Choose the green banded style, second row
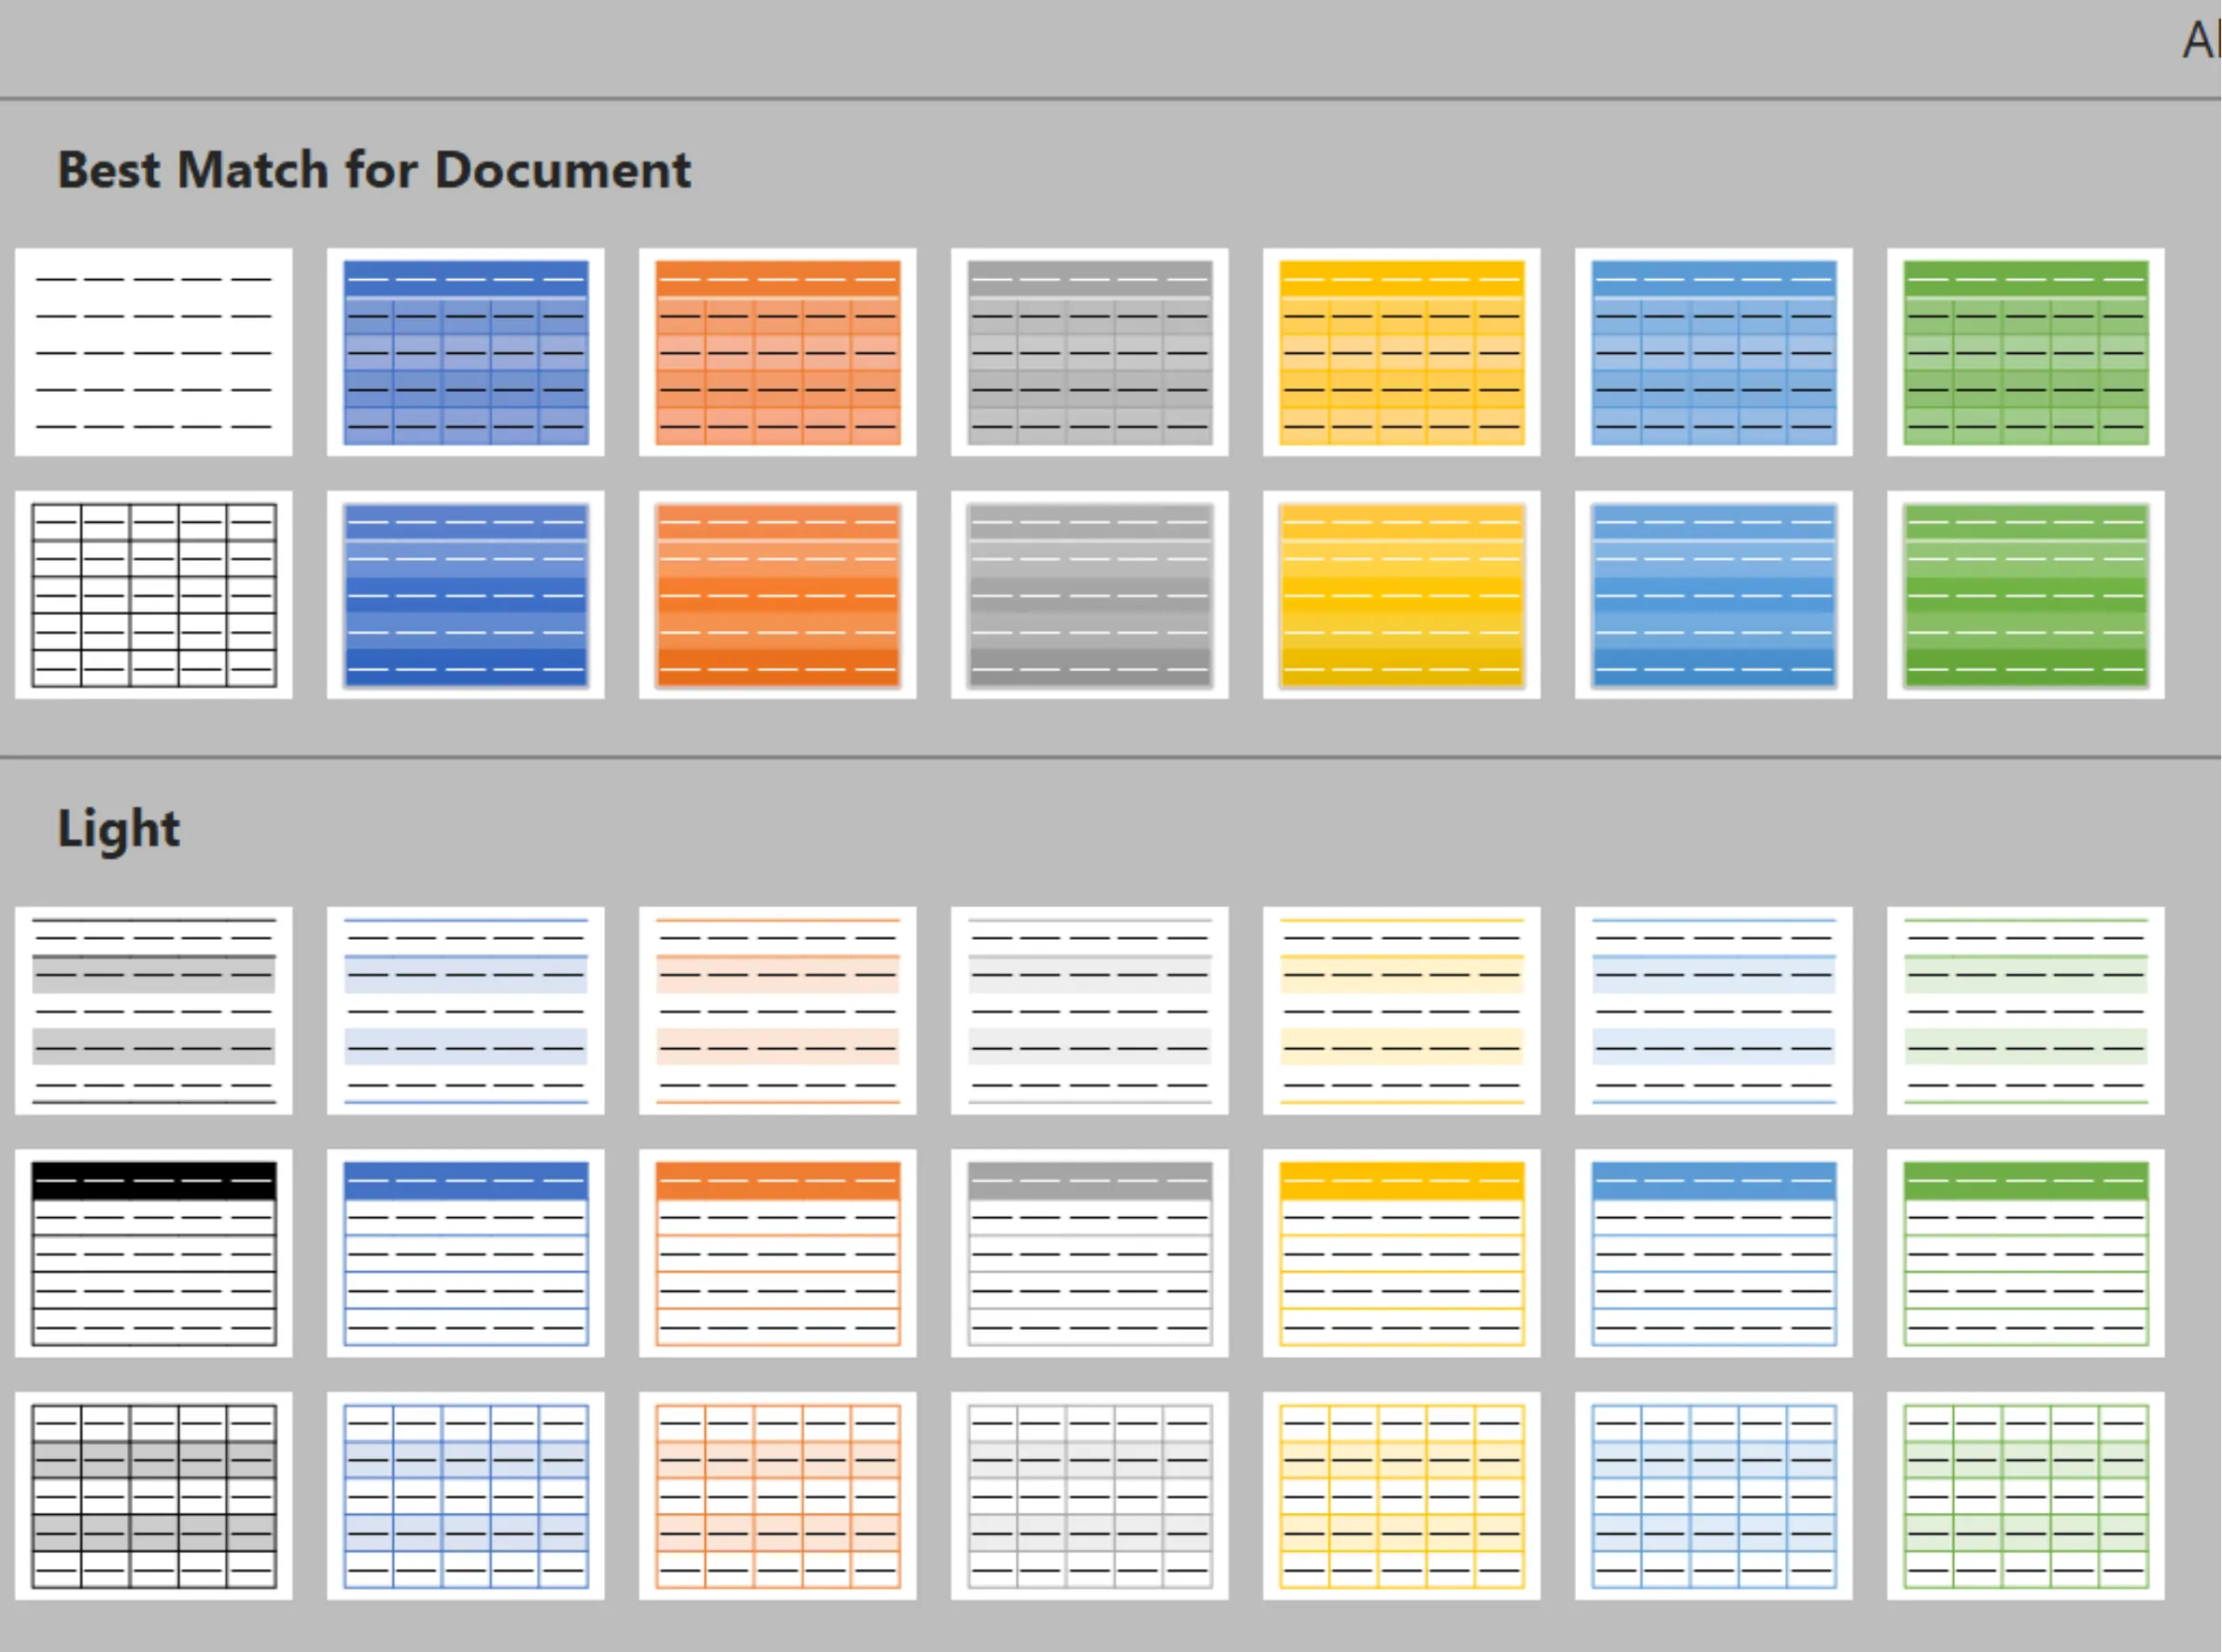 tap(2026, 595)
